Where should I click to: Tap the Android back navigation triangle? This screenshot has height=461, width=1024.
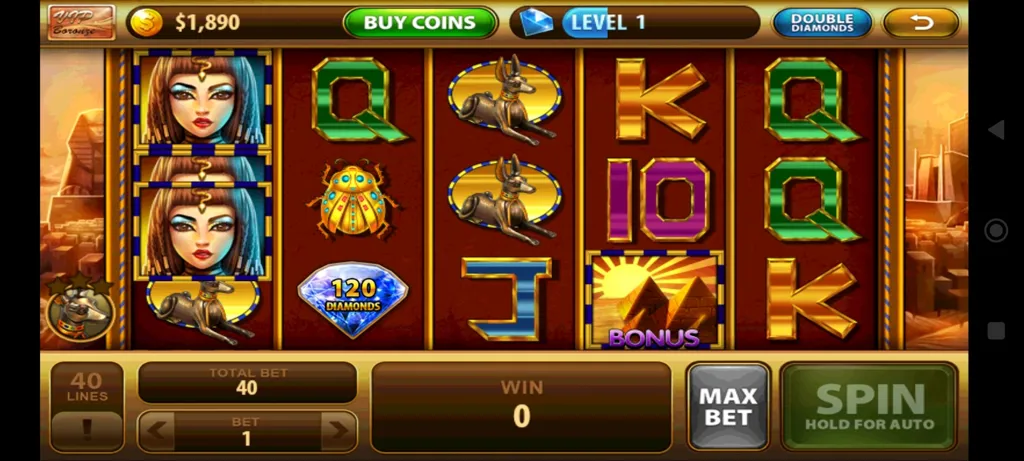[996, 130]
